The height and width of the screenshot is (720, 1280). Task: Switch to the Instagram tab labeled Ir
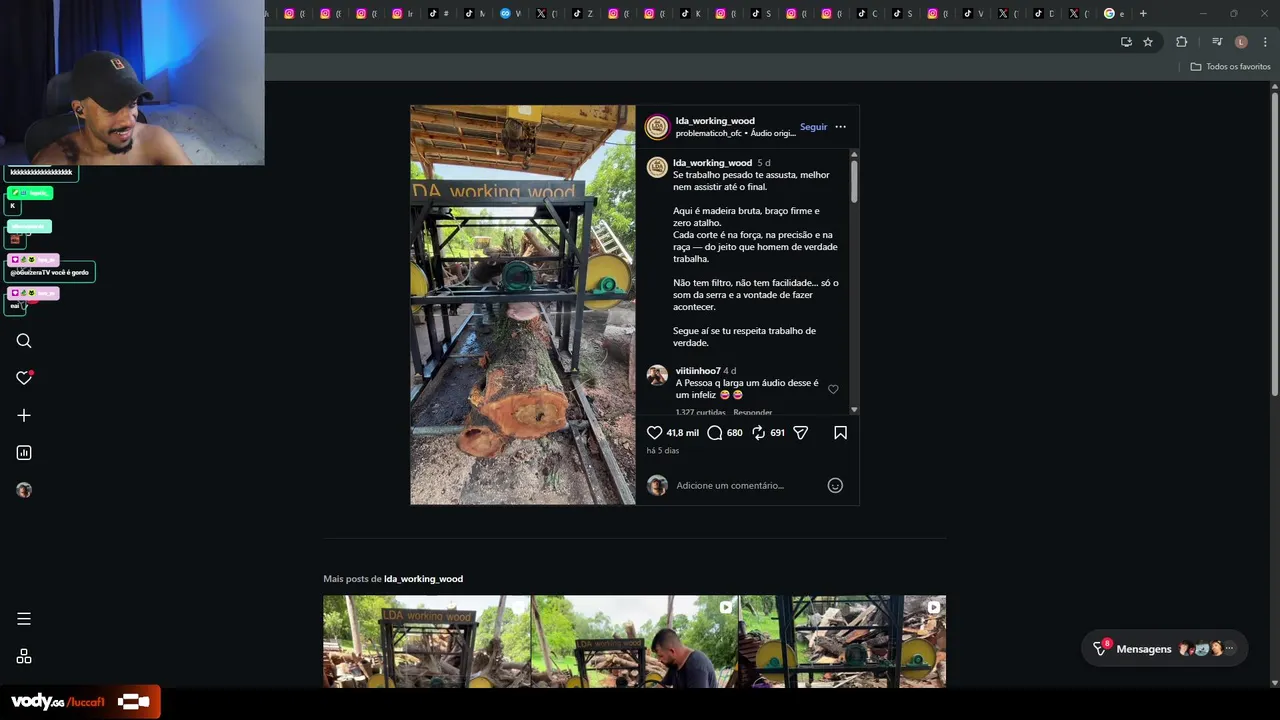[402, 13]
